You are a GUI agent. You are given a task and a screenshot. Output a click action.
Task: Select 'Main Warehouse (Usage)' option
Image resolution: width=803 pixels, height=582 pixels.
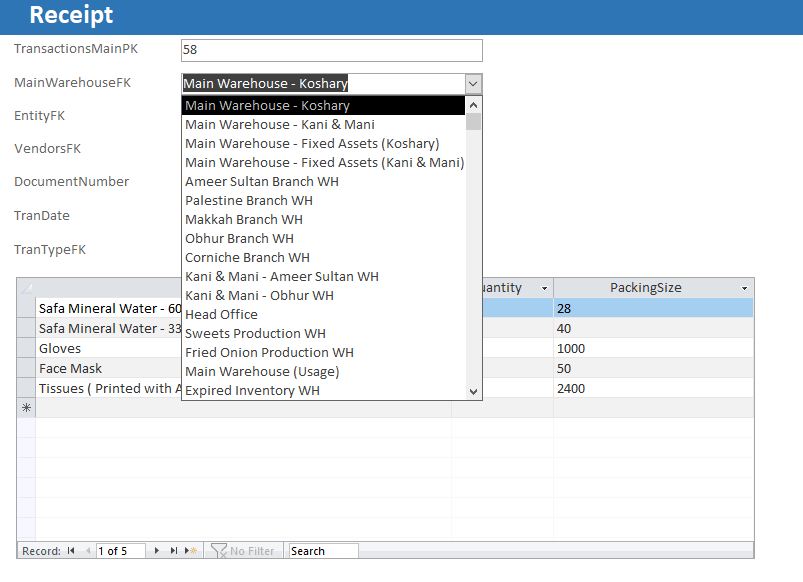(324, 371)
